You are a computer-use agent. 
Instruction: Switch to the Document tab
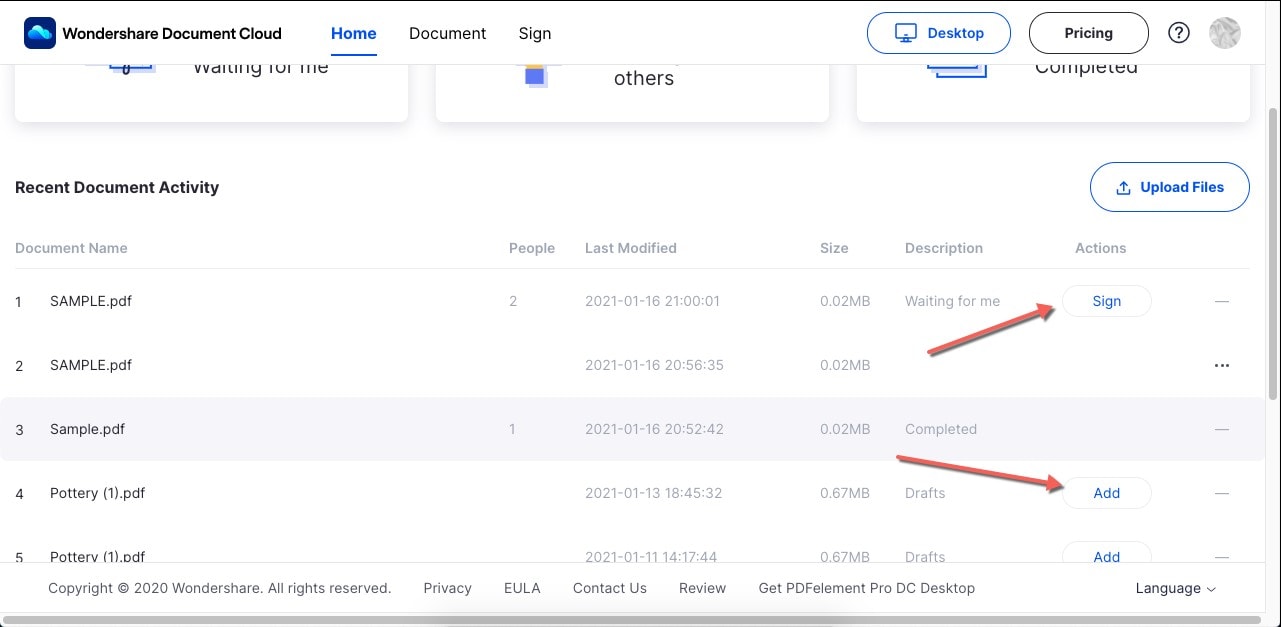(447, 33)
